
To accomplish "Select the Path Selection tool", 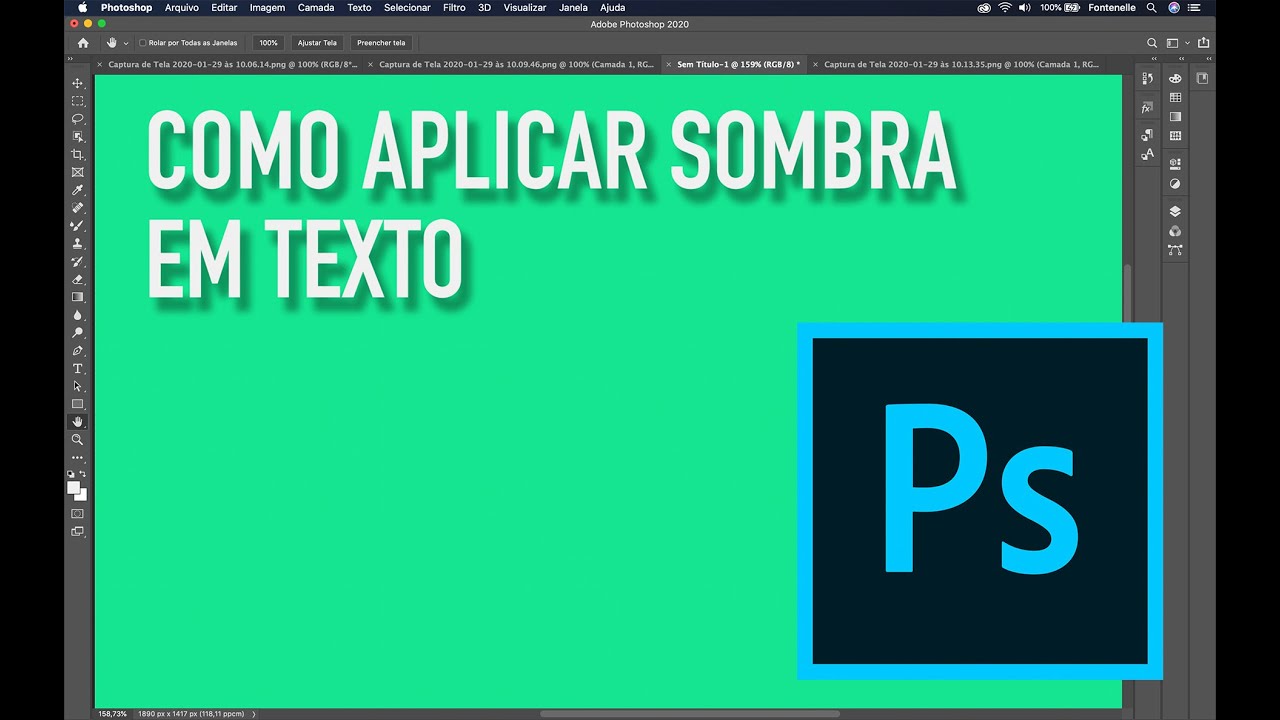I will click(x=77, y=386).
